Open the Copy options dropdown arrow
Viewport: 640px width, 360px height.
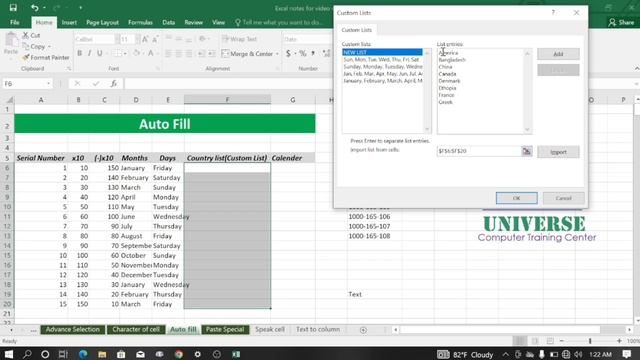click(x=49, y=47)
